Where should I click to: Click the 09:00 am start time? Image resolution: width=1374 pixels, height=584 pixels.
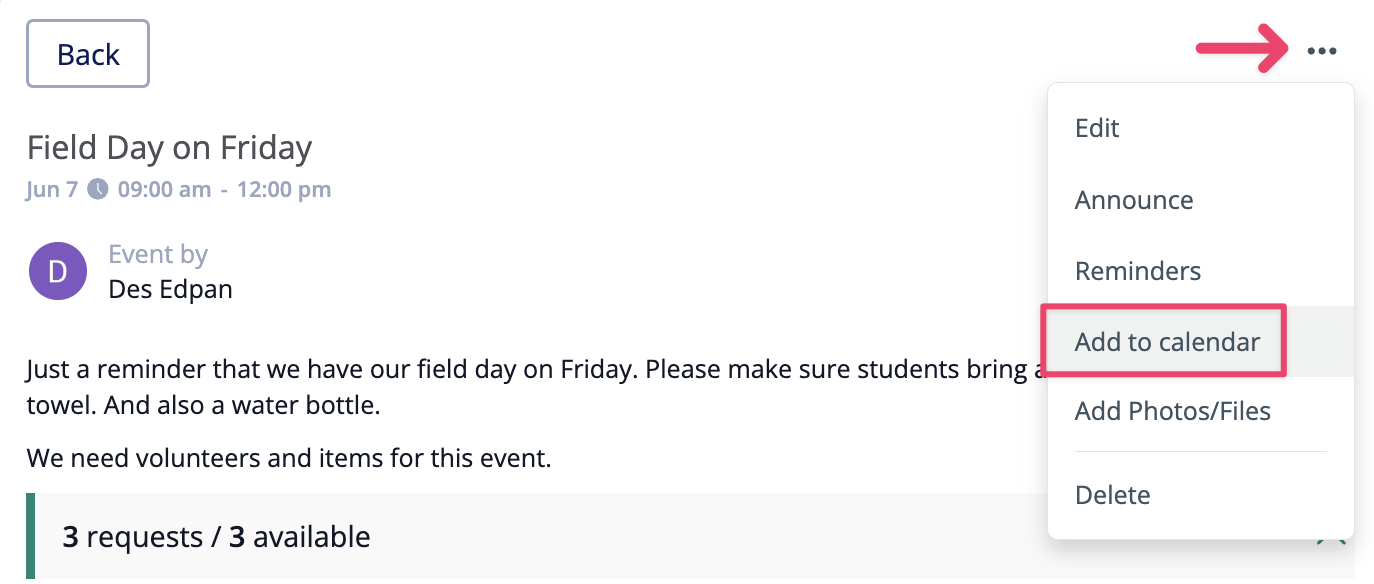point(165,189)
